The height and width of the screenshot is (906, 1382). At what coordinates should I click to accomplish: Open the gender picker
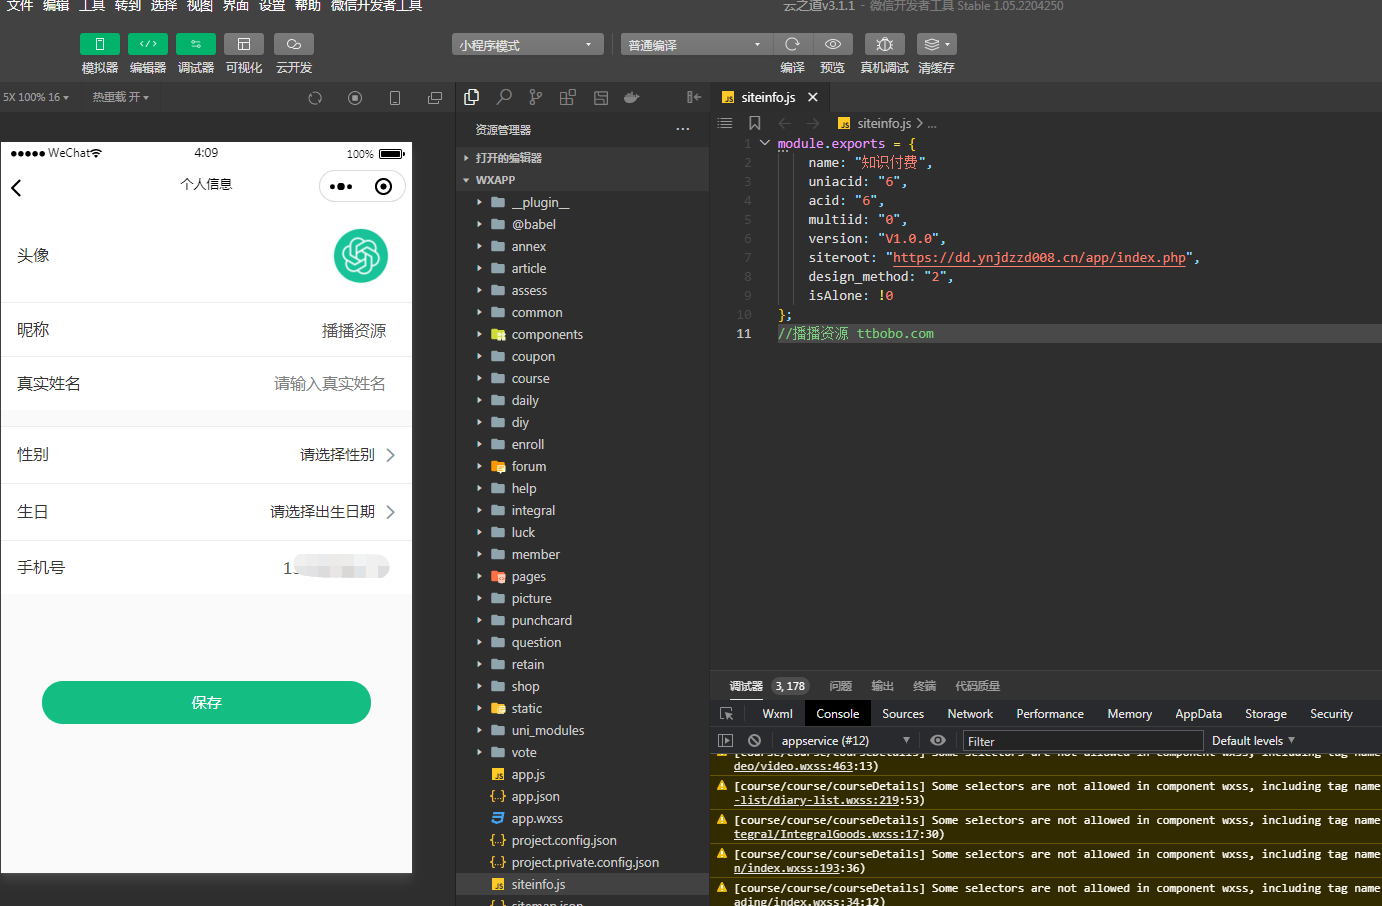[x=348, y=455]
